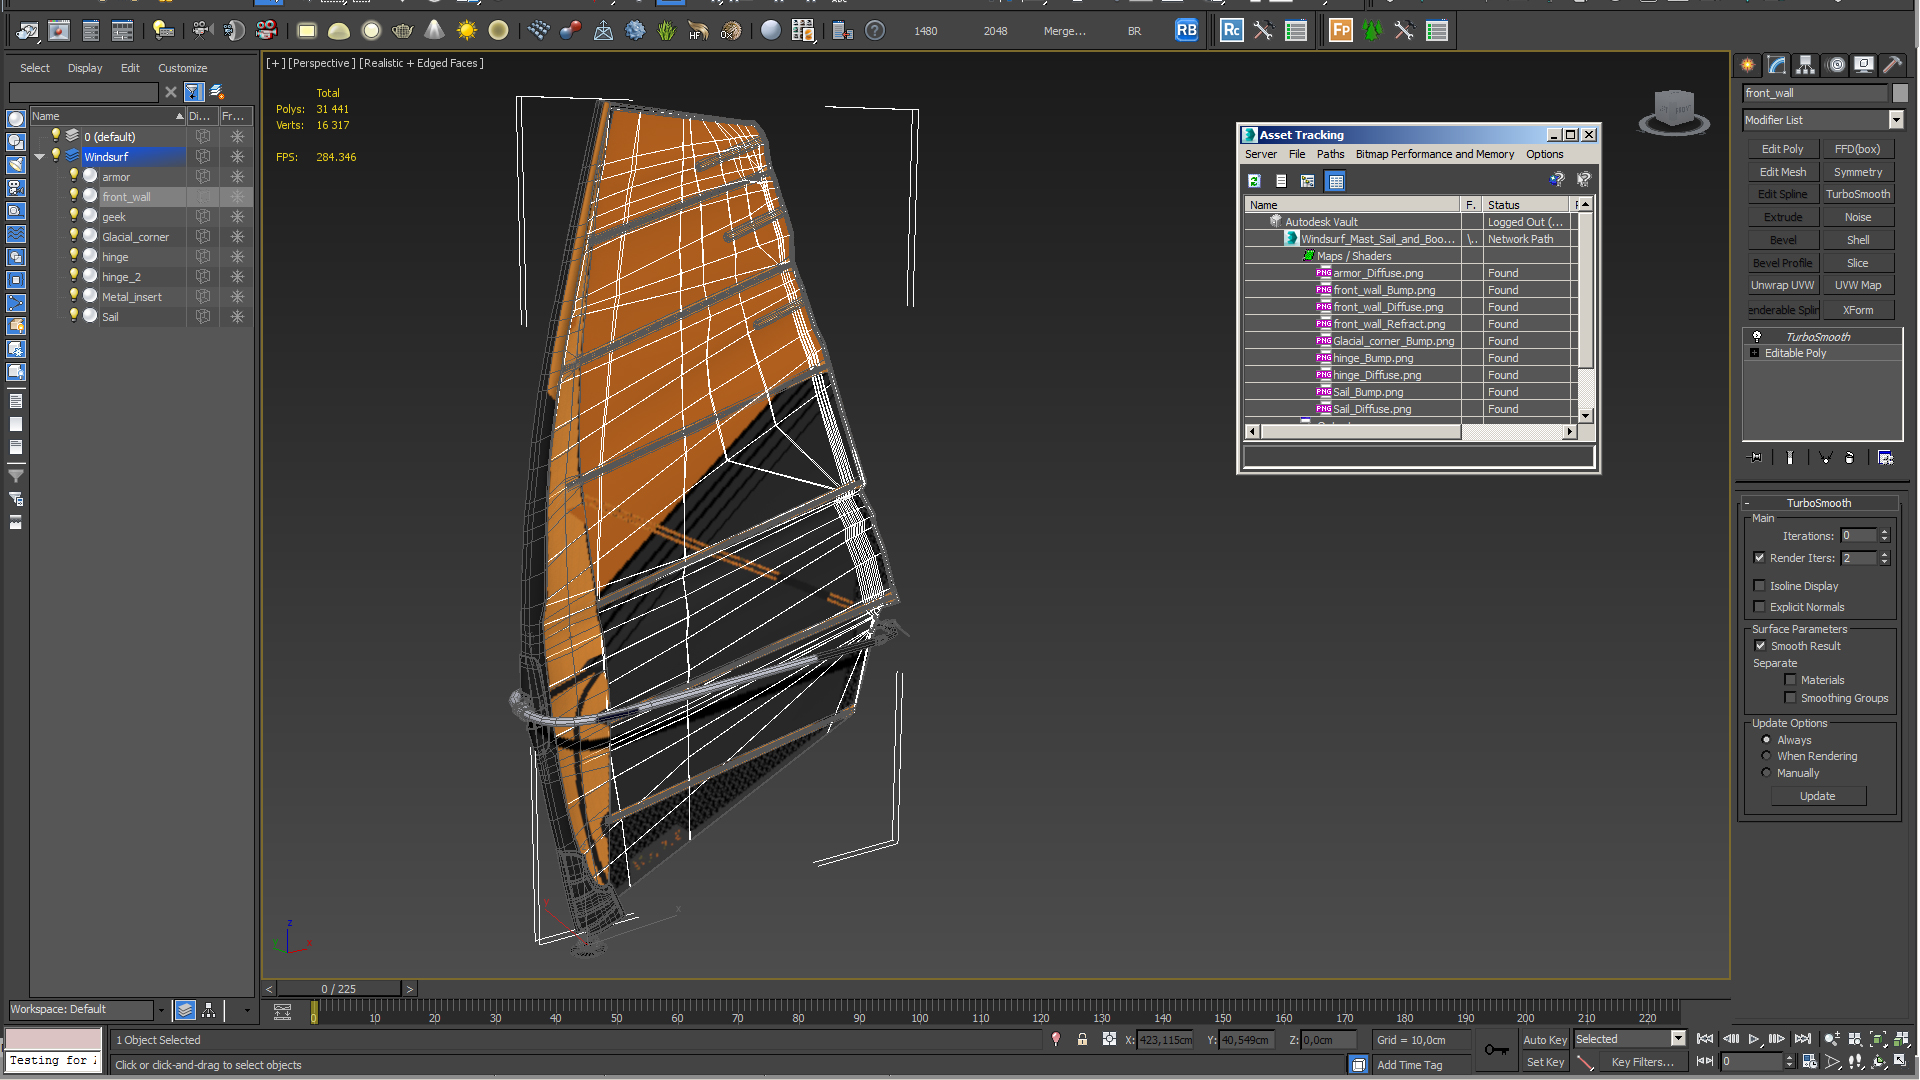The image size is (1920, 1080).
Task: Open the Server menu in Asset Tracking
Action: (1260, 154)
